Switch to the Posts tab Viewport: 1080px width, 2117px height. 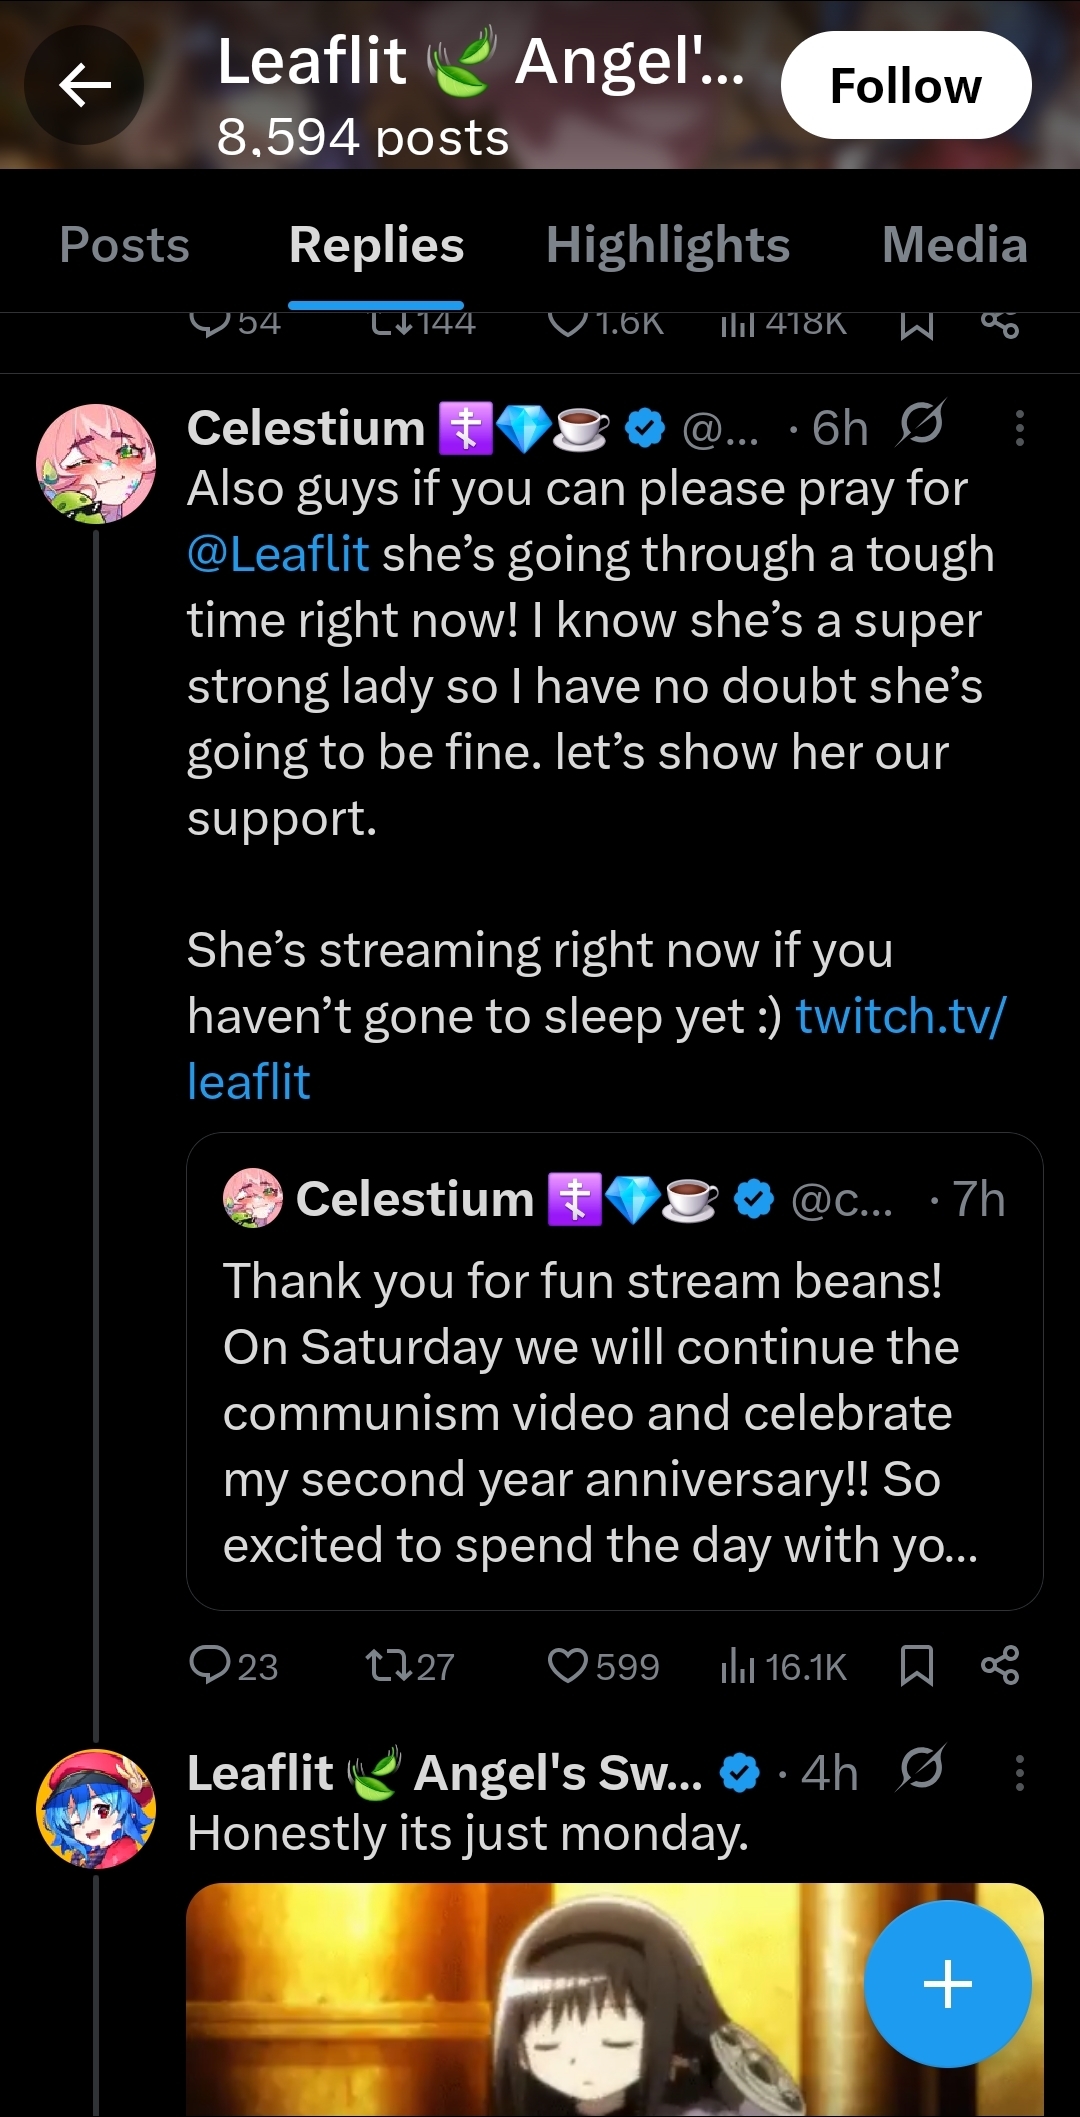[x=124, y=245]
